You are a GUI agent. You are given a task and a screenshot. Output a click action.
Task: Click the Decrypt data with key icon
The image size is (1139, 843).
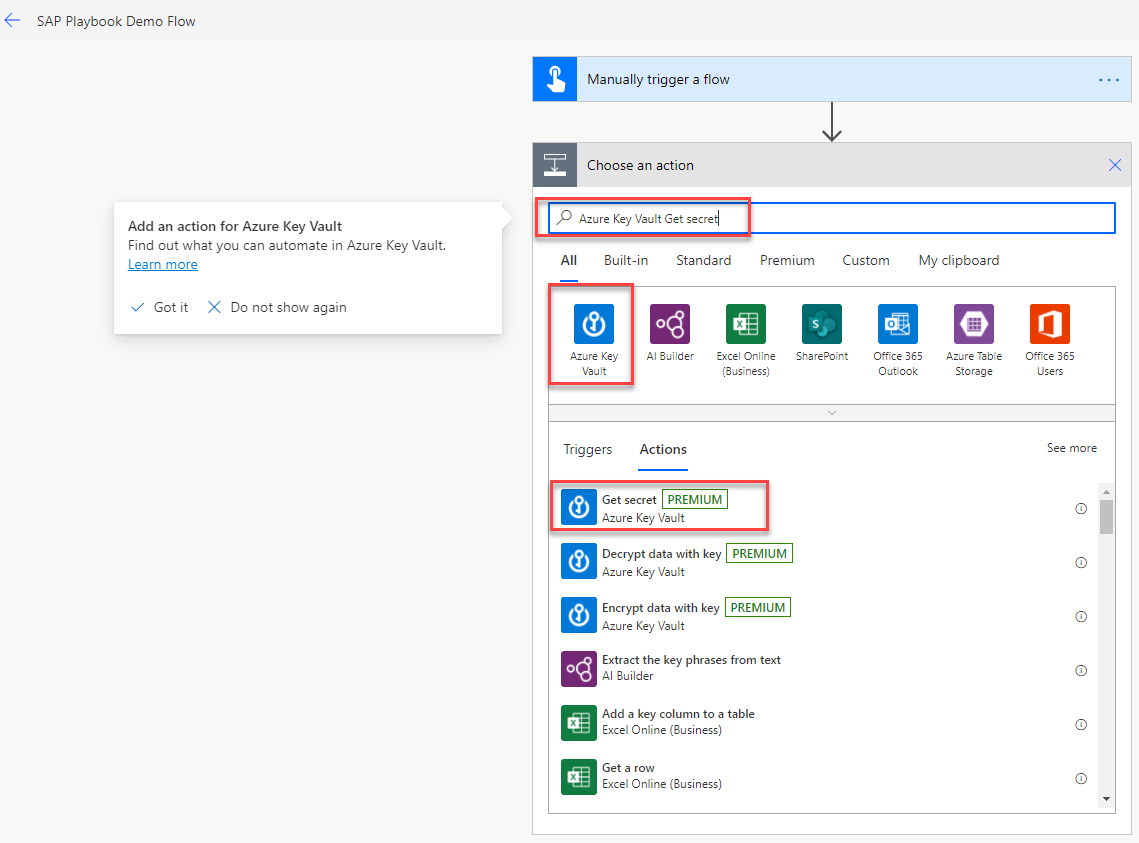pyautogui.click(x=579, y=561)
